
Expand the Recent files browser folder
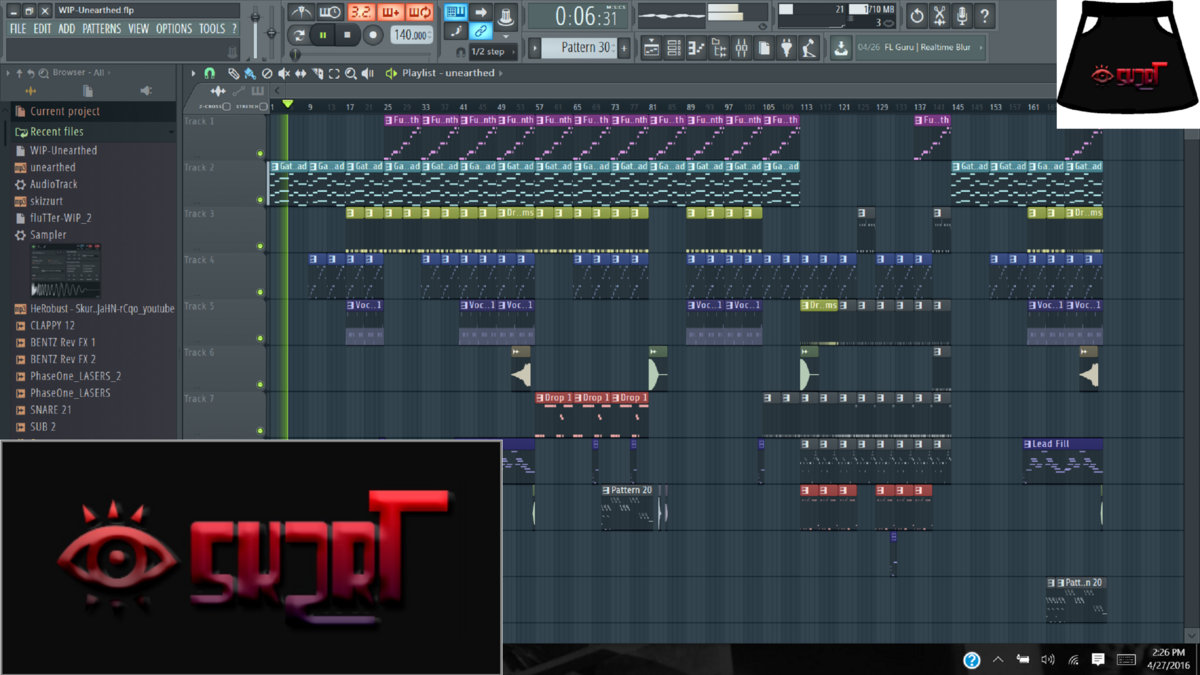pyautogui.click(x=56, y=131)
